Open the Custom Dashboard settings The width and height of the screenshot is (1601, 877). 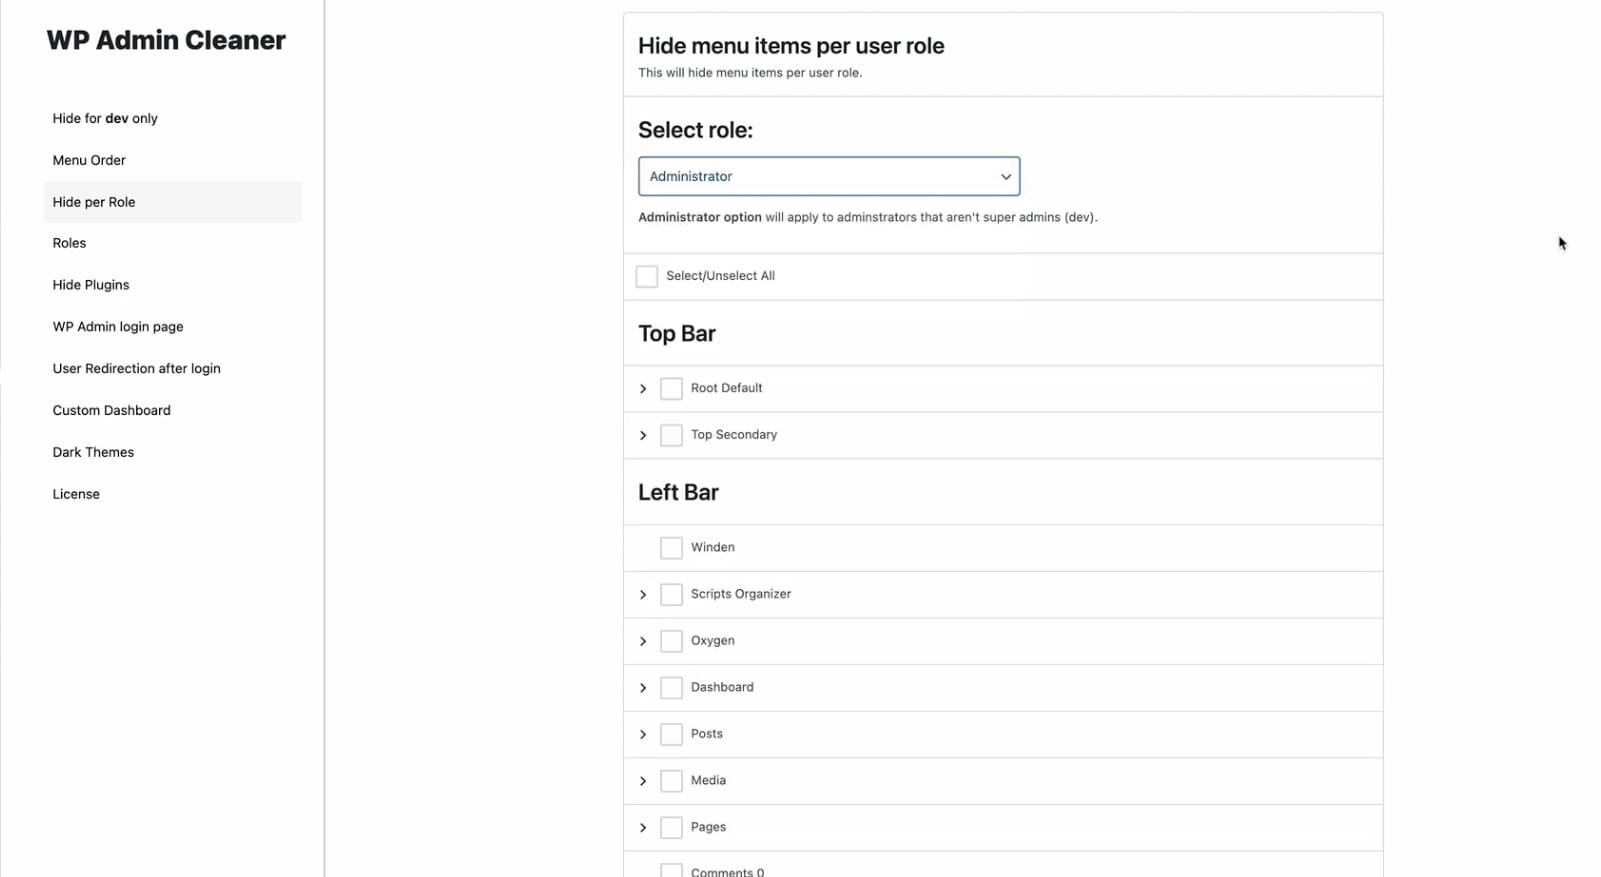tap(111, 410)
